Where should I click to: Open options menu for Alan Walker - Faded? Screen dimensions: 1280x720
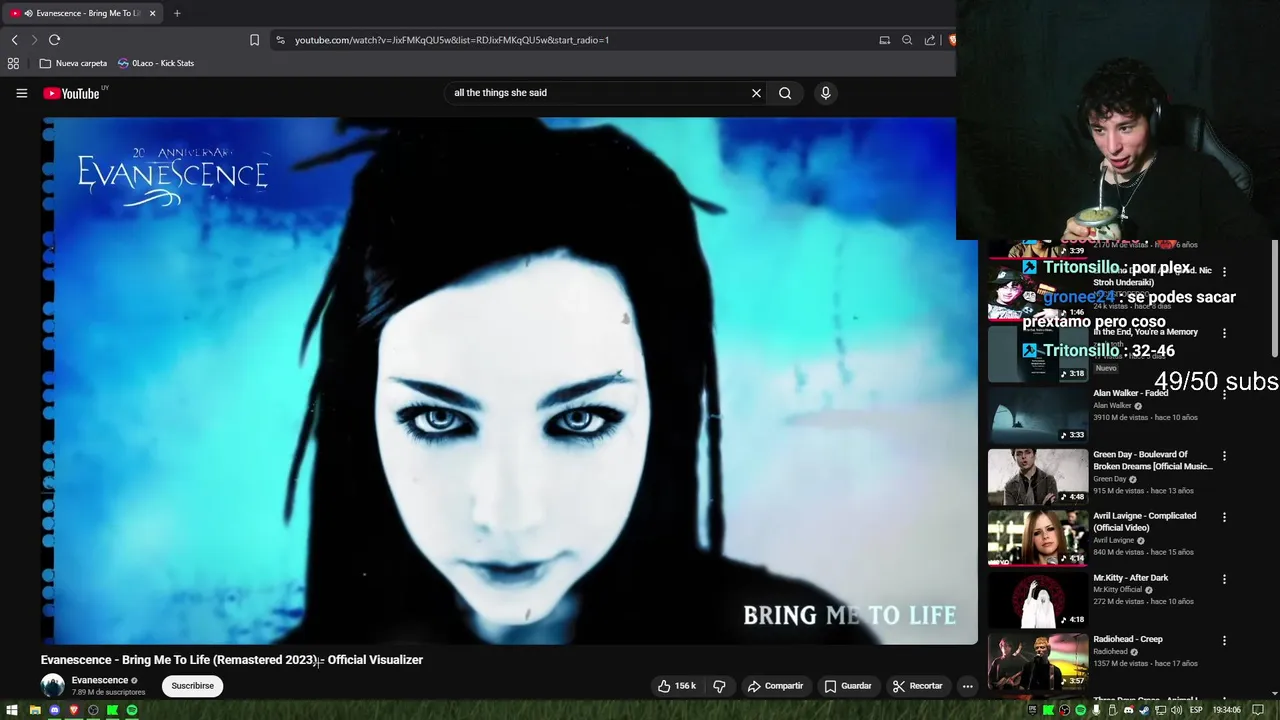tap(1224, 394)
